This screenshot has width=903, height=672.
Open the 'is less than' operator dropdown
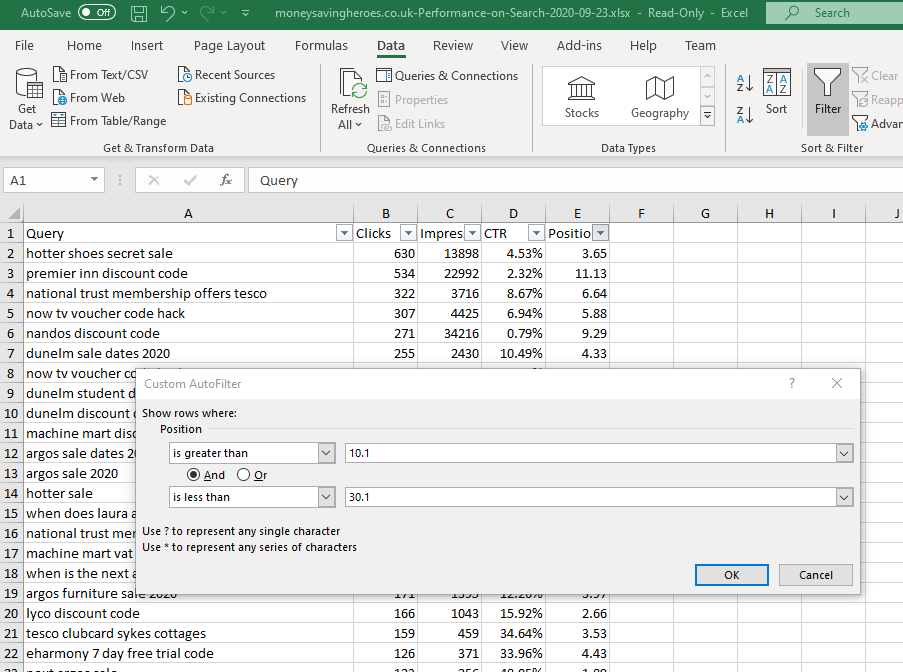[x=326, y=497]
